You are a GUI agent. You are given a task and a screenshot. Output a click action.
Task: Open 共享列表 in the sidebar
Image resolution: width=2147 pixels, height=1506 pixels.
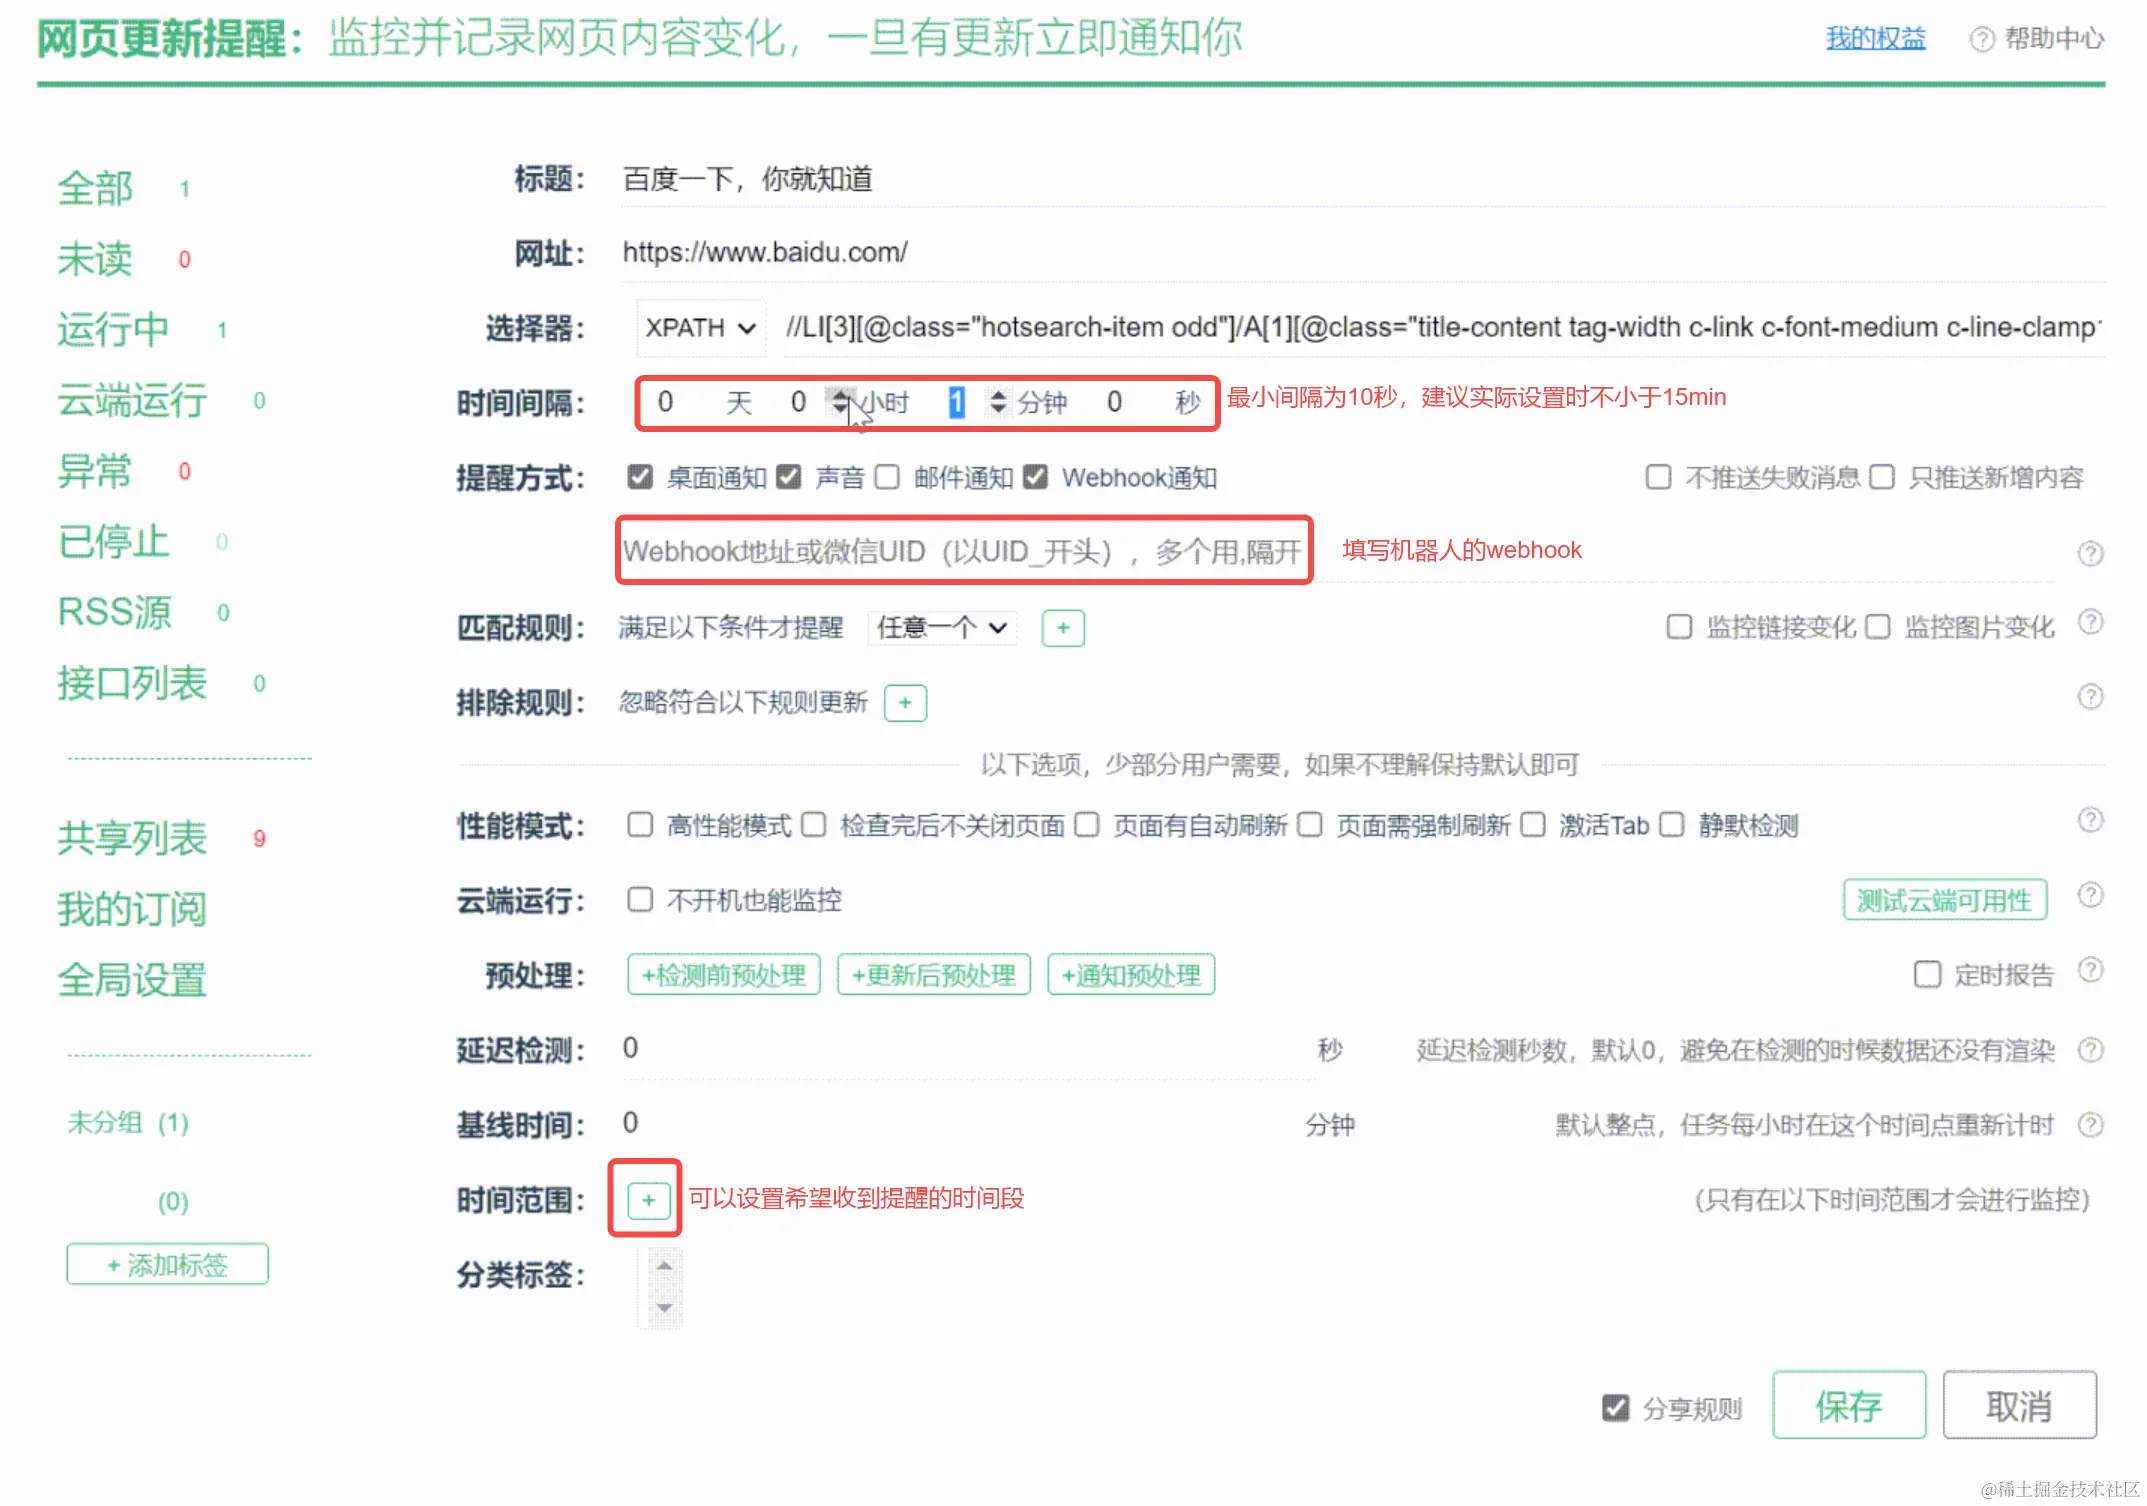132,838
